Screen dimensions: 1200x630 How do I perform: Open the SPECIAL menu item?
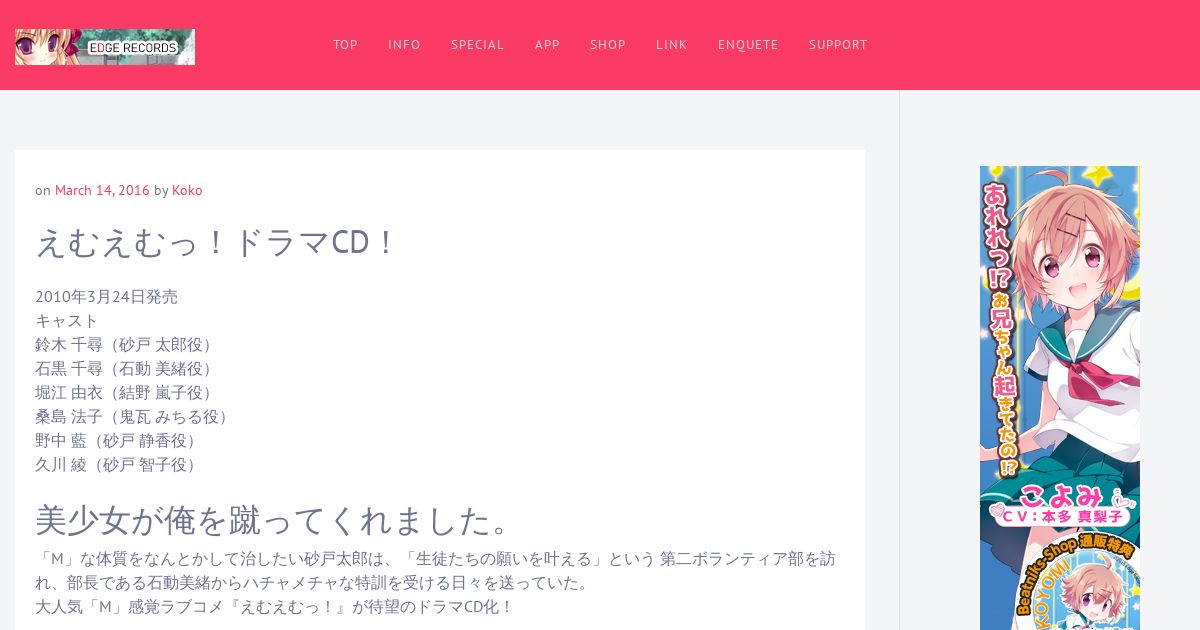tap(477, 45)
